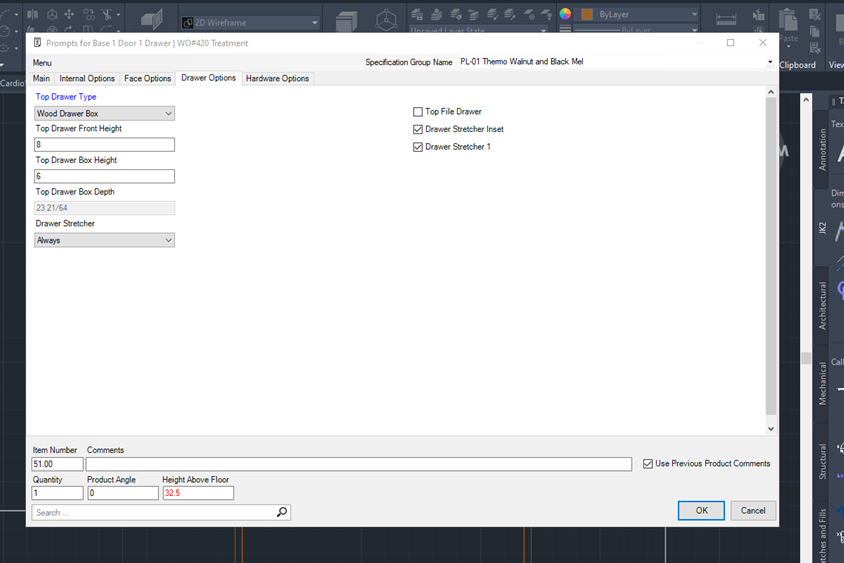Open the Mechanical palette tab

[x=822, y=383]
